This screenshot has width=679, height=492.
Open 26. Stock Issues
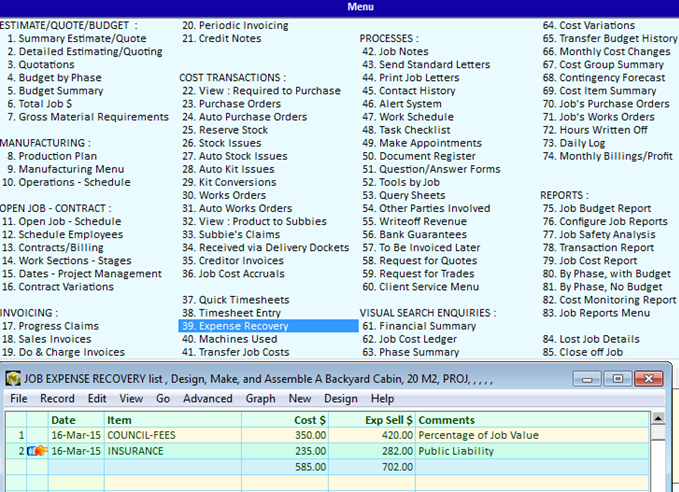[221, 143]
